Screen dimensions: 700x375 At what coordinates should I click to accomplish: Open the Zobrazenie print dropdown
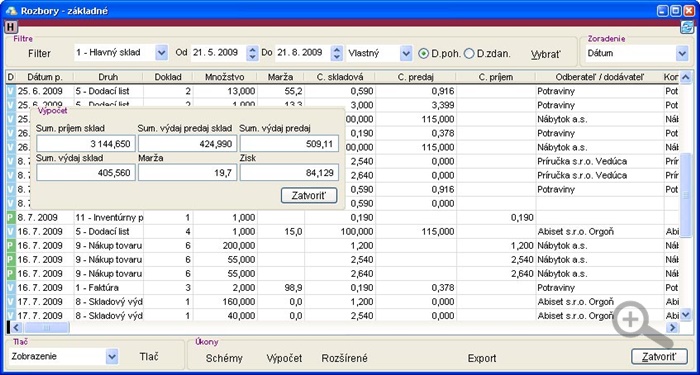(x=112, y=357)
